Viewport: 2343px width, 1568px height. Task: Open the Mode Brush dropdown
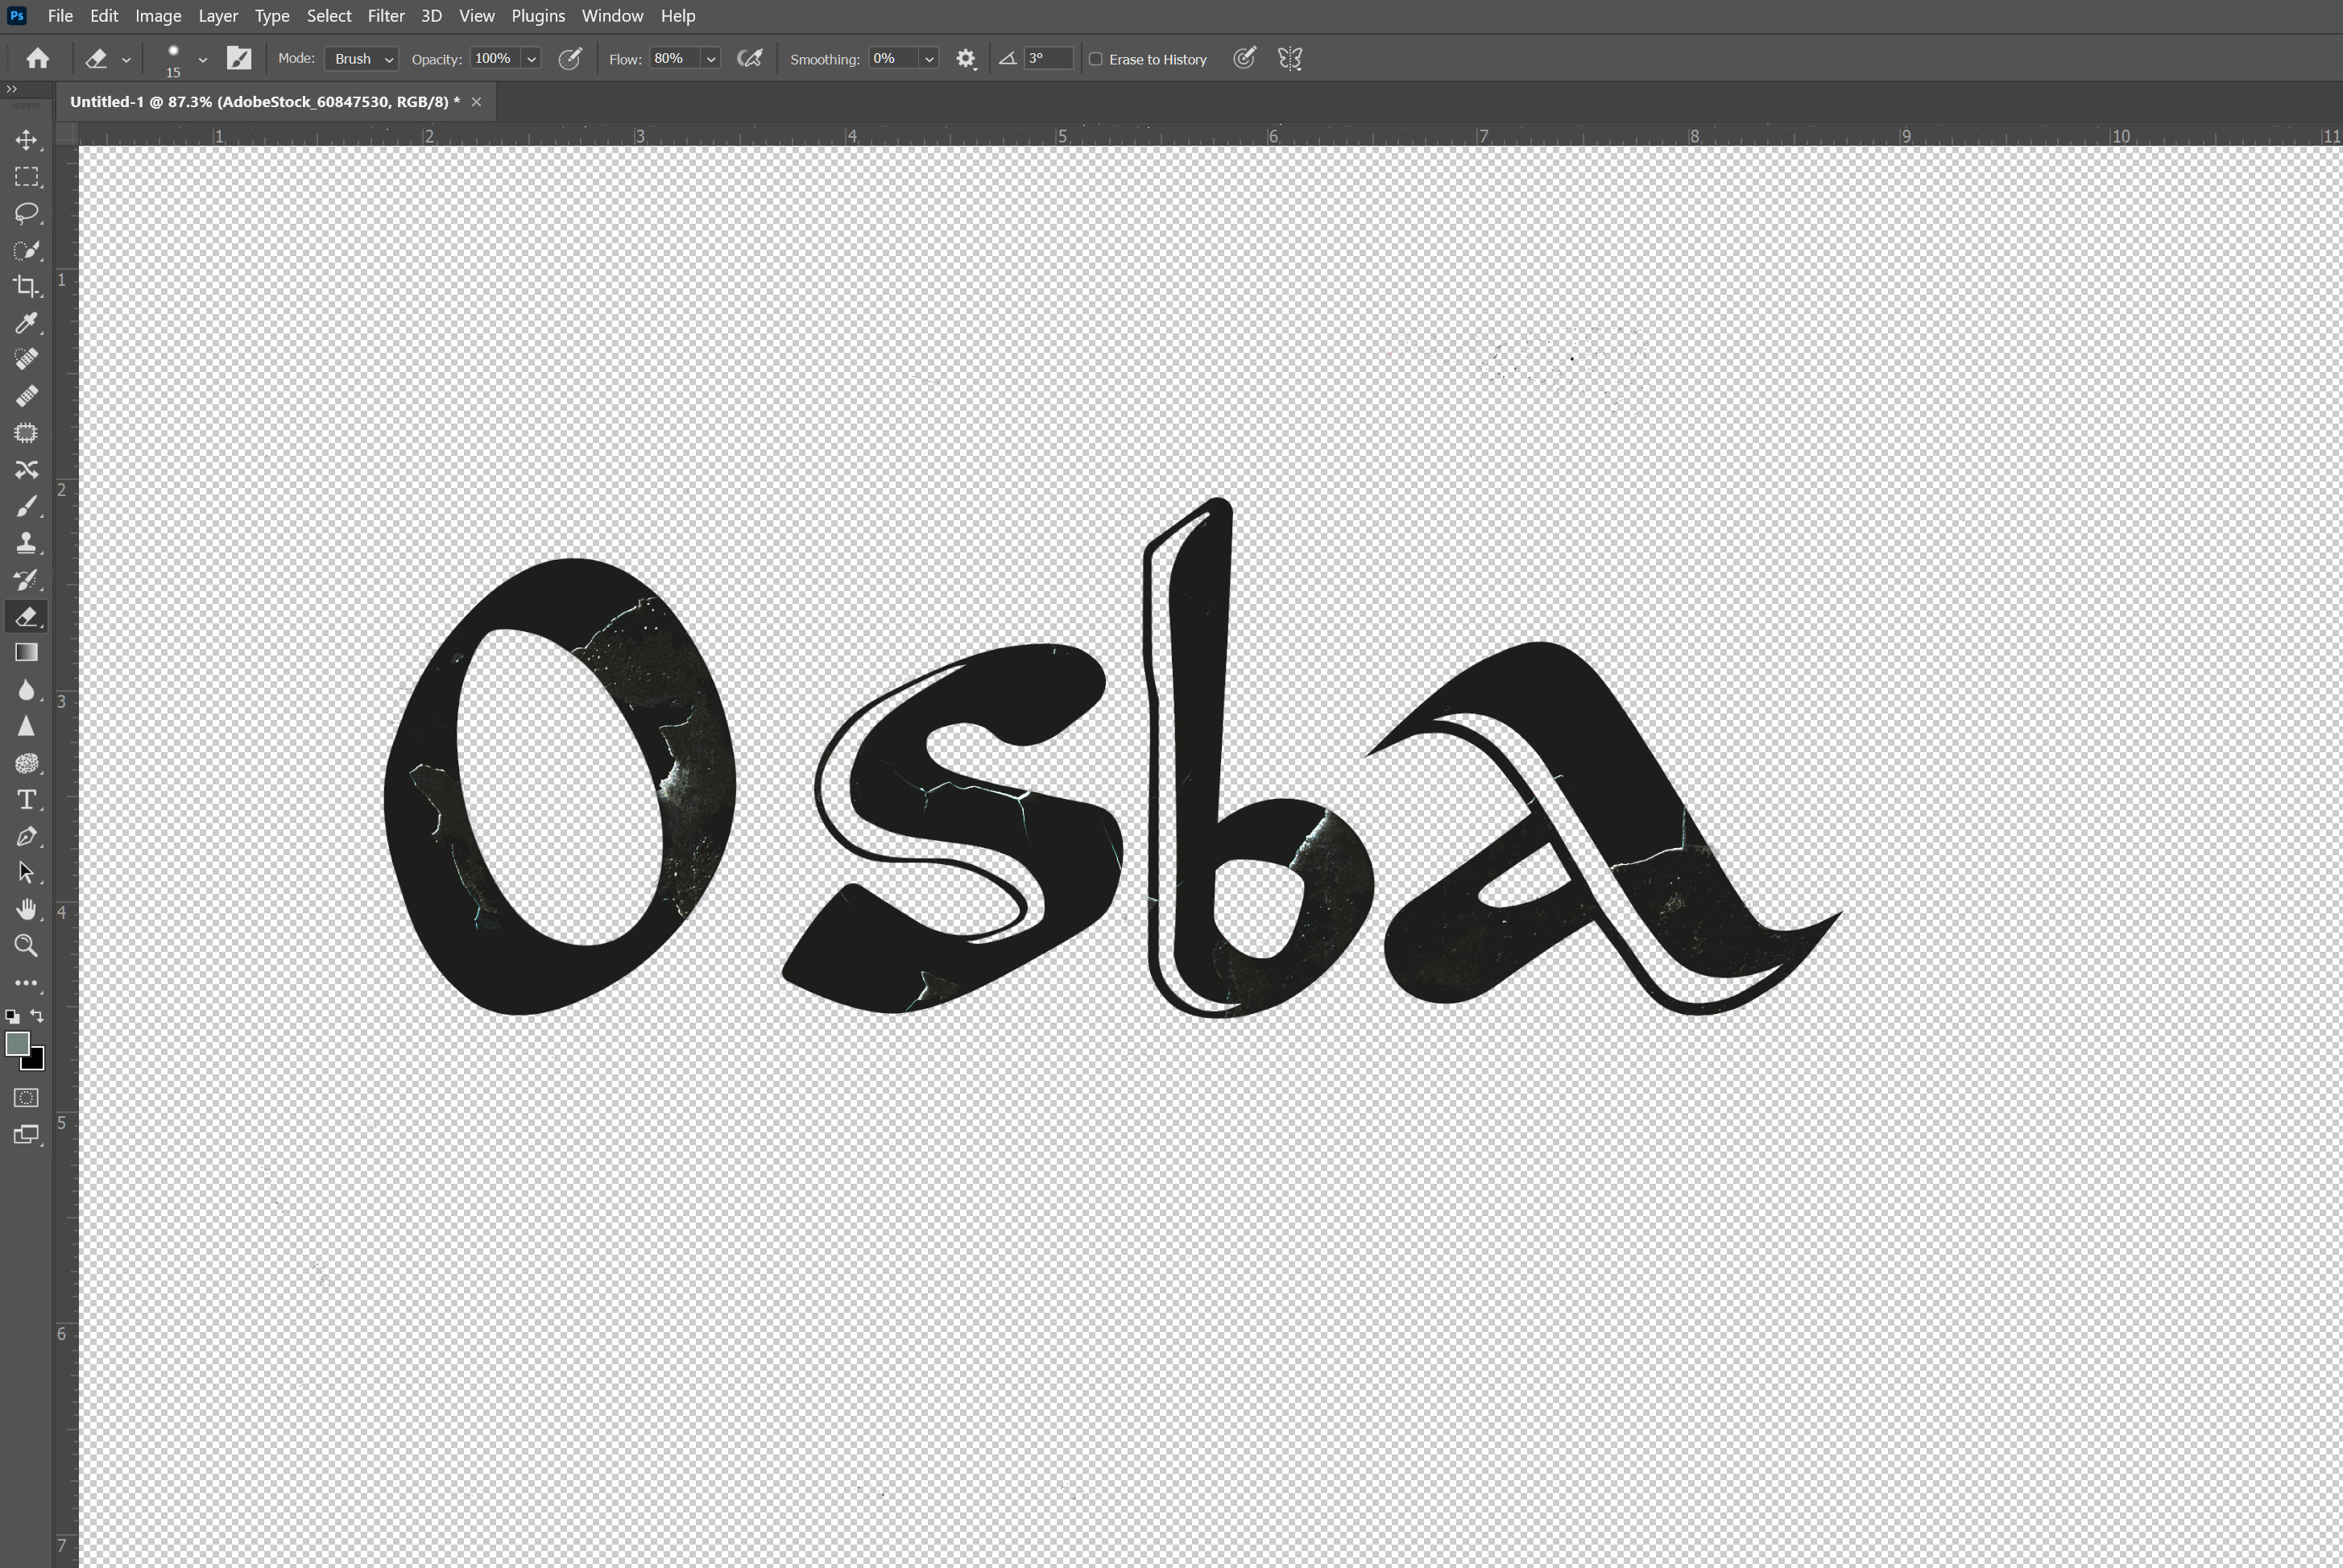[361, 59]
